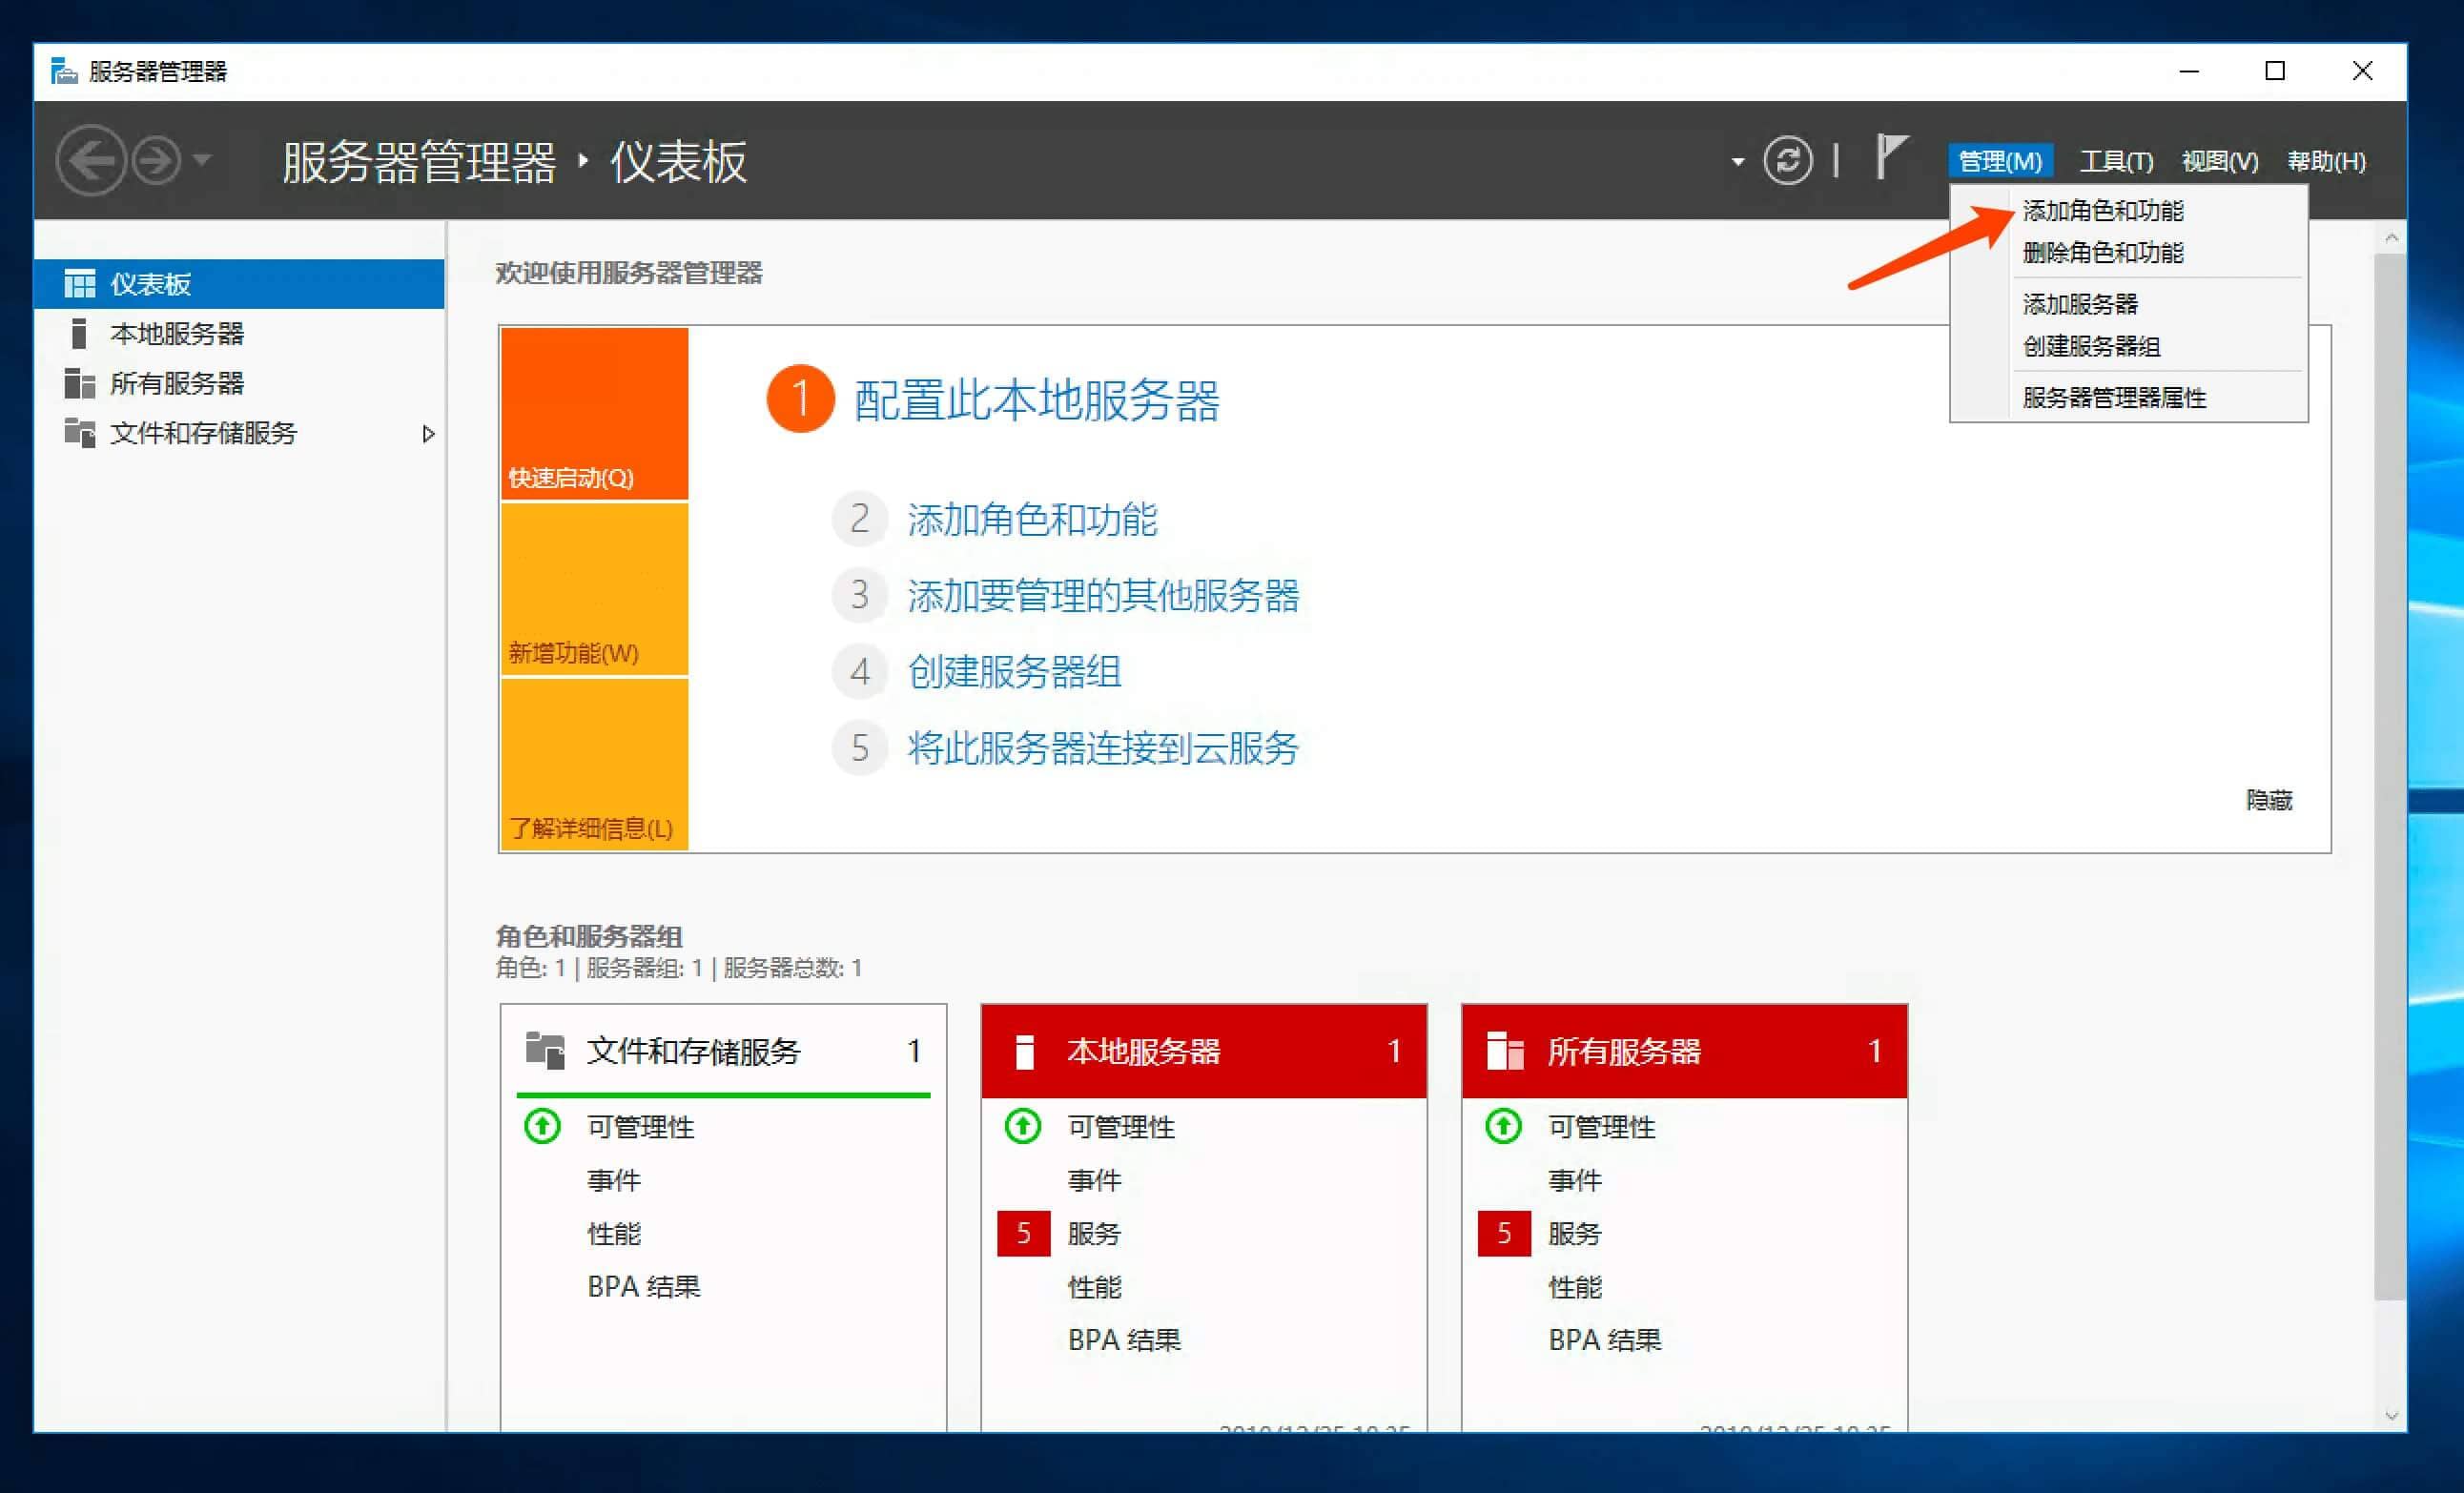
Task: Click green 可管理性 icon in 所有服务器 tile
Action: 1503,1127
